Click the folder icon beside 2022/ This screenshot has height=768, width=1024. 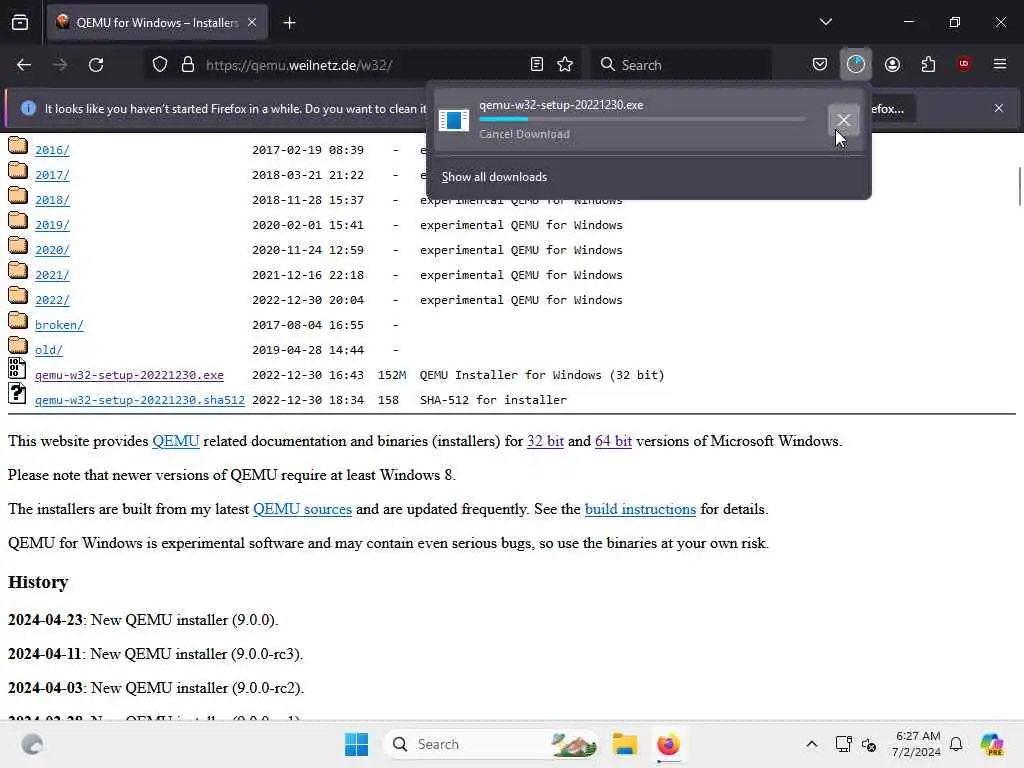[18, 296]
